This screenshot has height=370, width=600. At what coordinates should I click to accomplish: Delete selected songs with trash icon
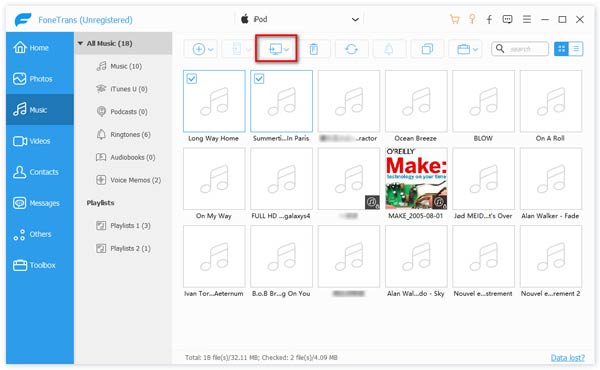pos(313,49)
